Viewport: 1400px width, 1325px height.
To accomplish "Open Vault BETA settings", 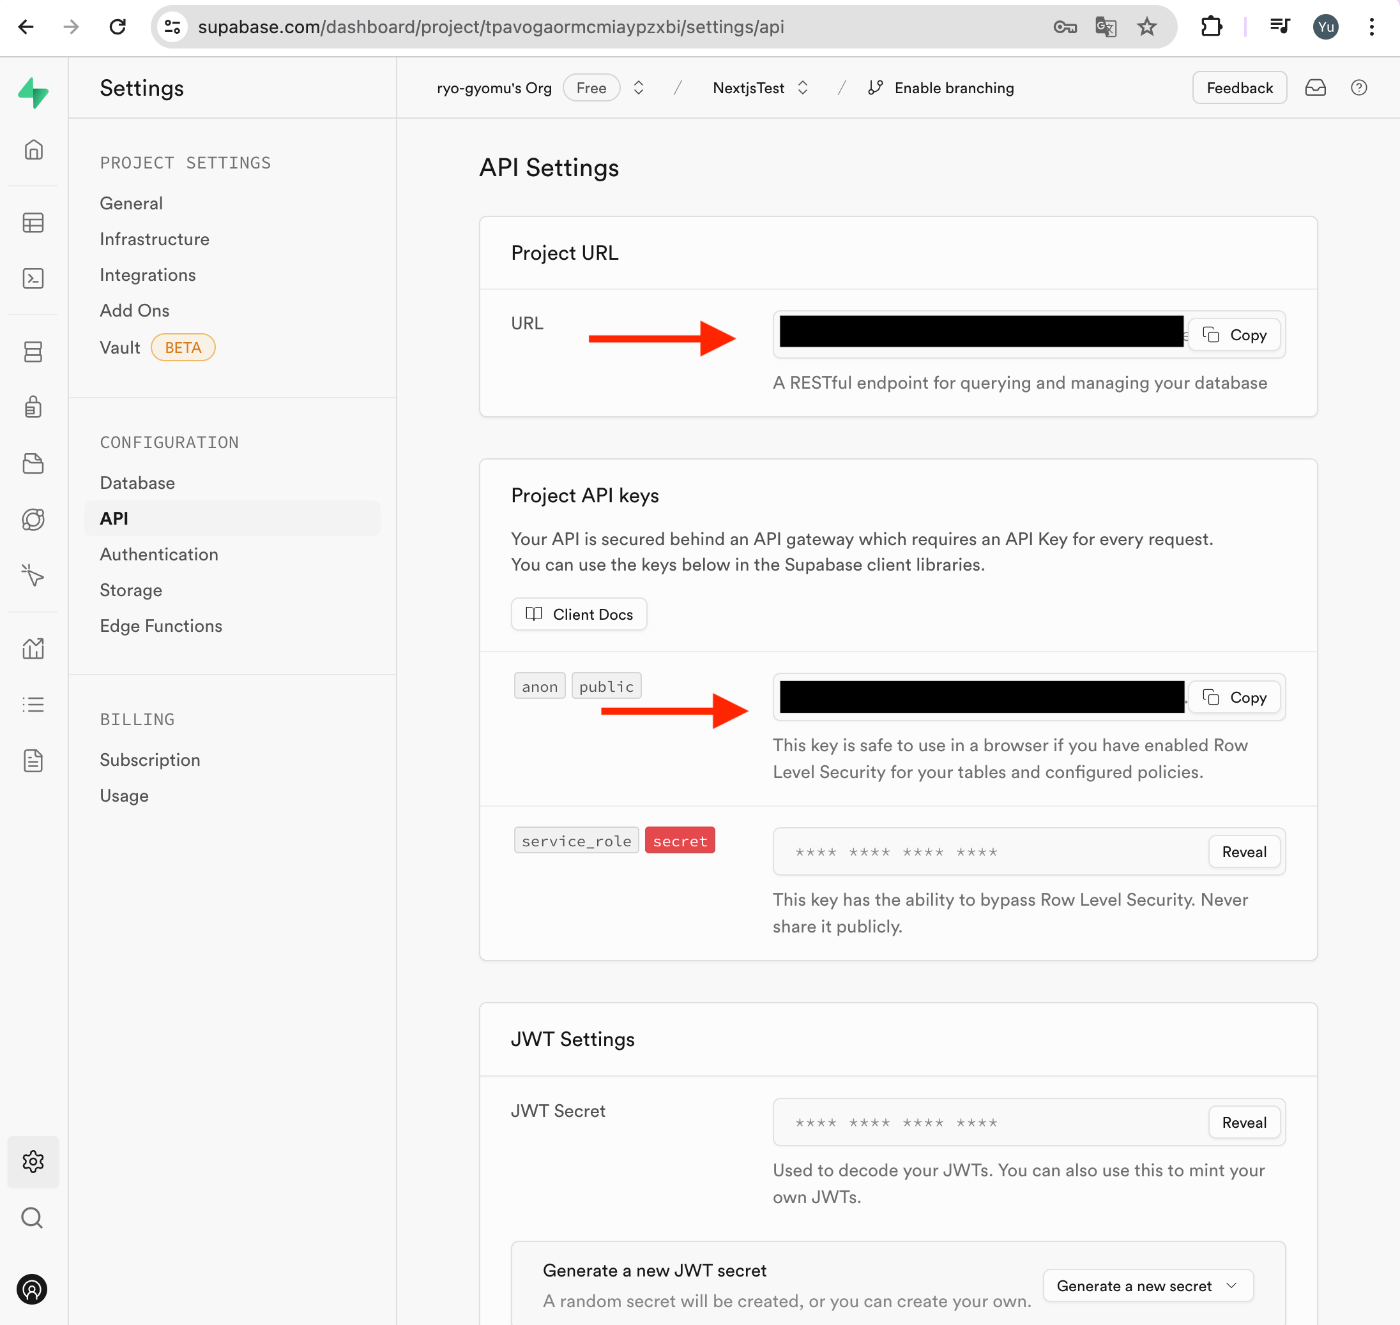I will click(x=157, y=347).
